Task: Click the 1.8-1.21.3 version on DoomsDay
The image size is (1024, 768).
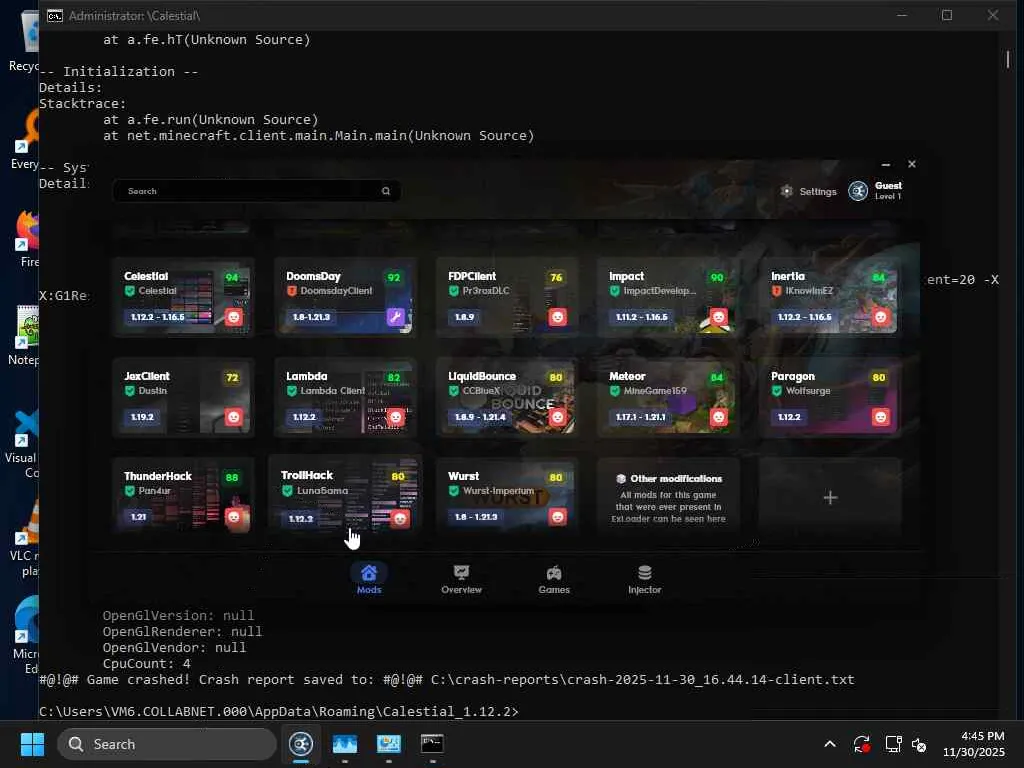Action: click(x=311, y=317)
